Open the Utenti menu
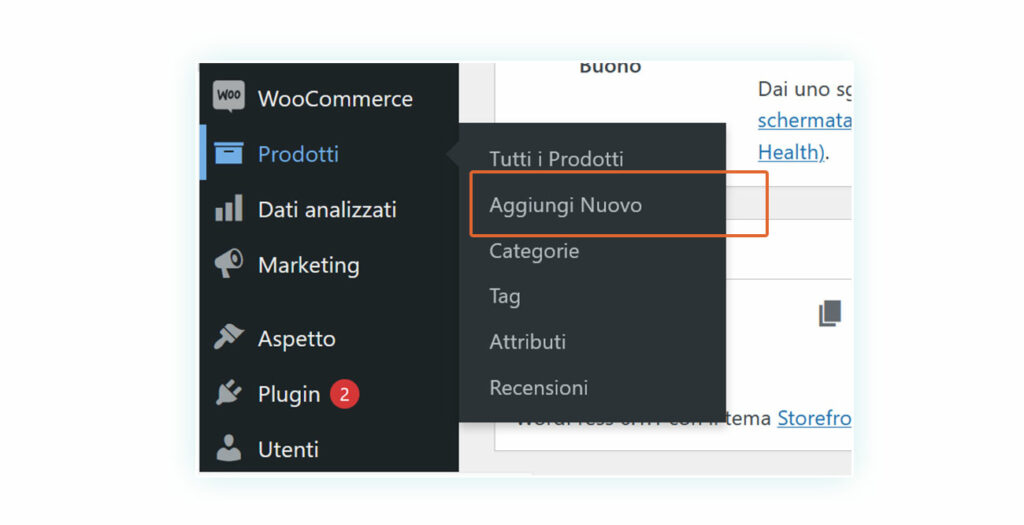The height and width of the screenshot is (525, 1024). pyautogui.click(x=288, y=450)
